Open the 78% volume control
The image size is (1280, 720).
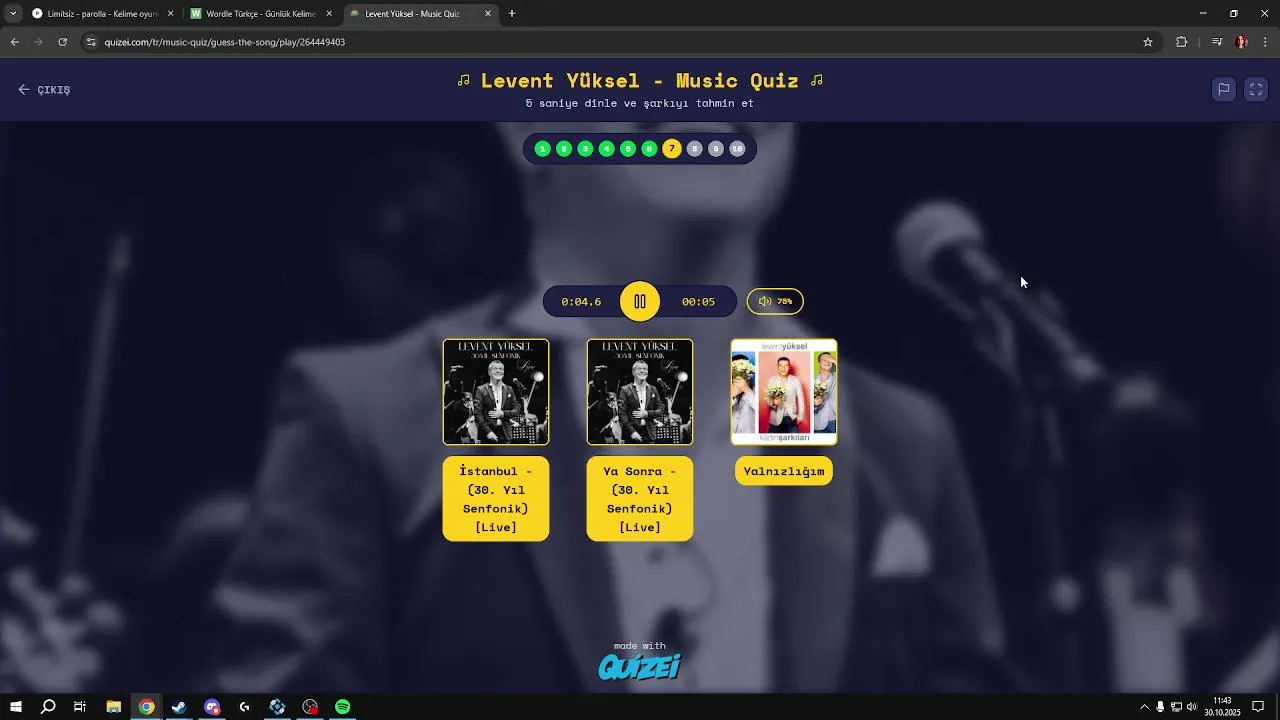coord(775,301)
